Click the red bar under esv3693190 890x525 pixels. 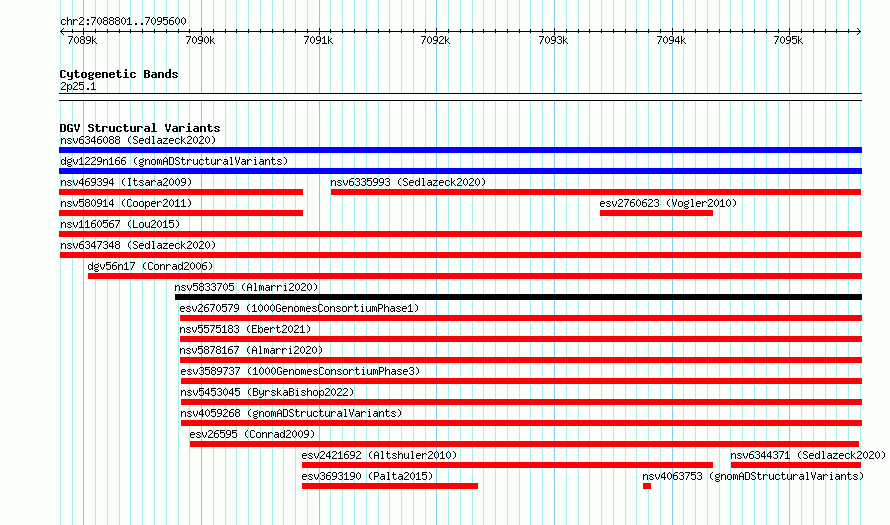[x=390, y=486]
